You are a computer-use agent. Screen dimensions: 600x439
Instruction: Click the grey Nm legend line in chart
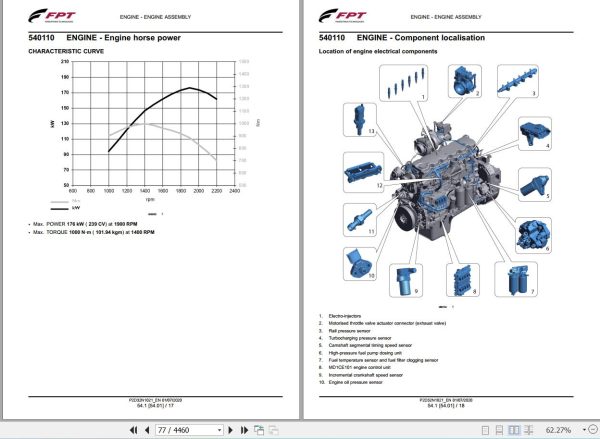tap(59, 202)
